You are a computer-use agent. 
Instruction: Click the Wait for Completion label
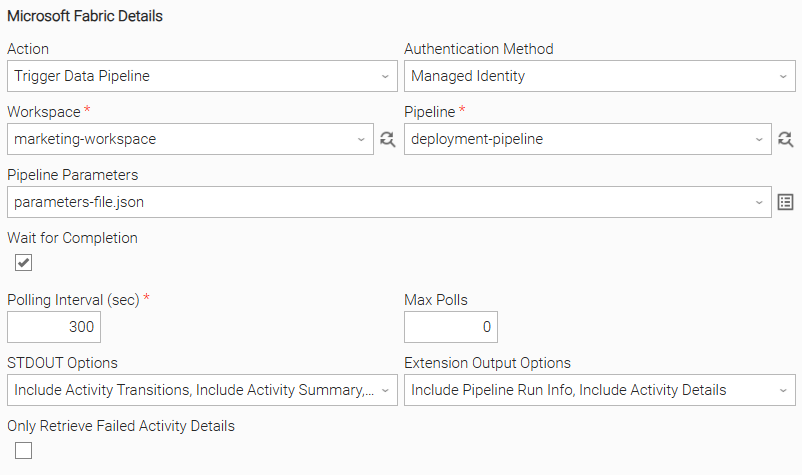72,238
